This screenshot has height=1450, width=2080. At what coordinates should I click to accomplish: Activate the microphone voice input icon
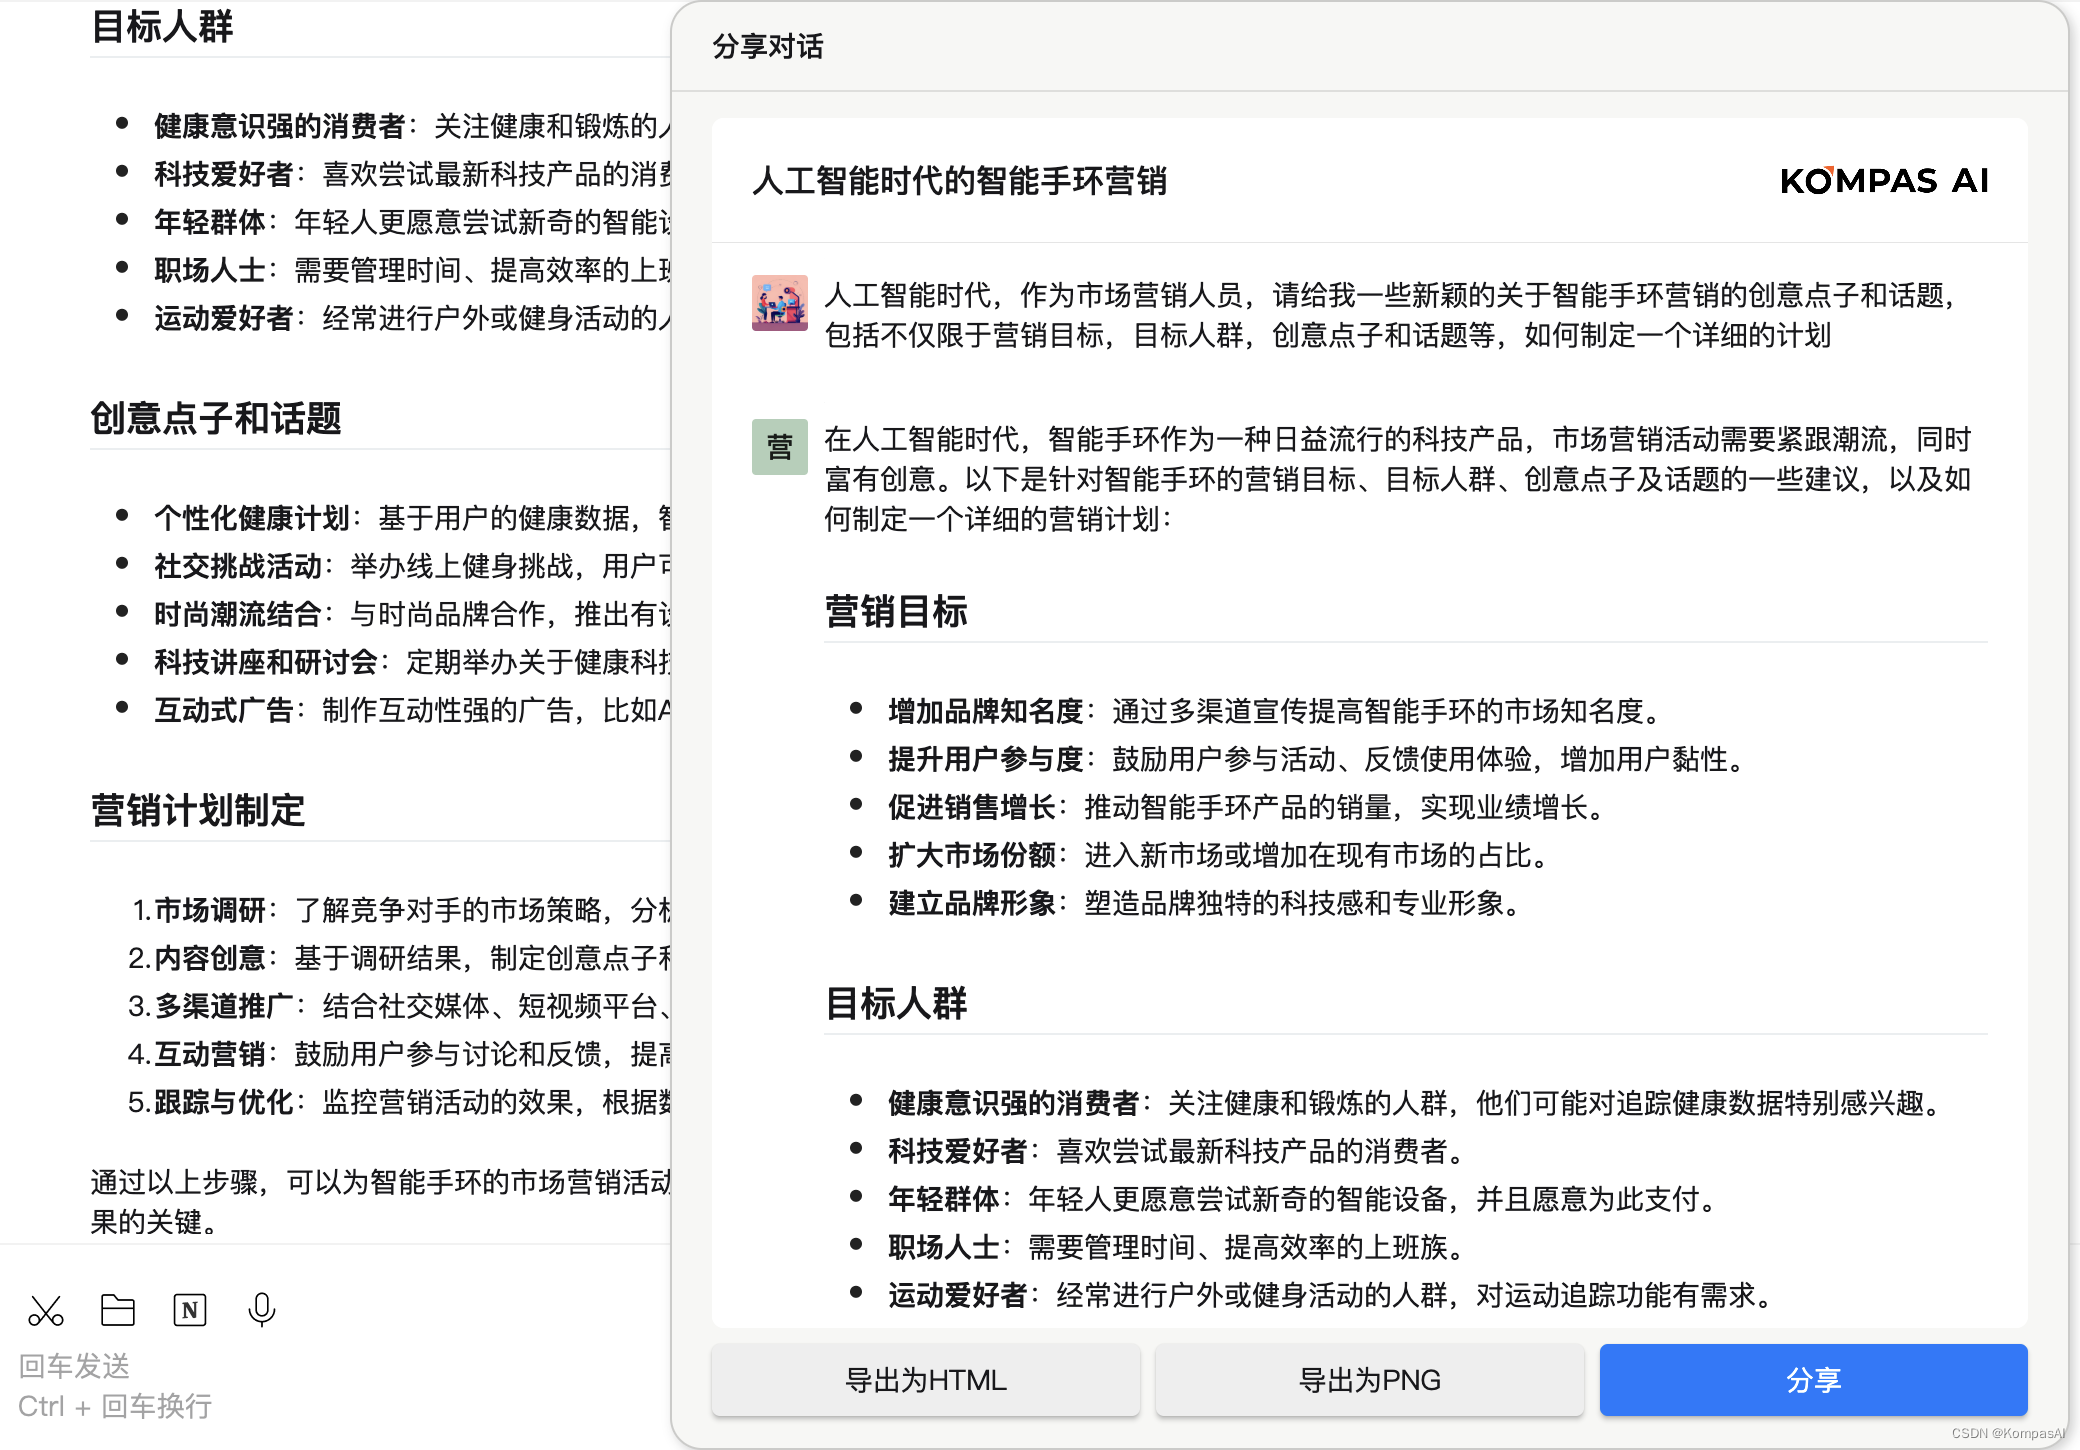coord(262,1310)
